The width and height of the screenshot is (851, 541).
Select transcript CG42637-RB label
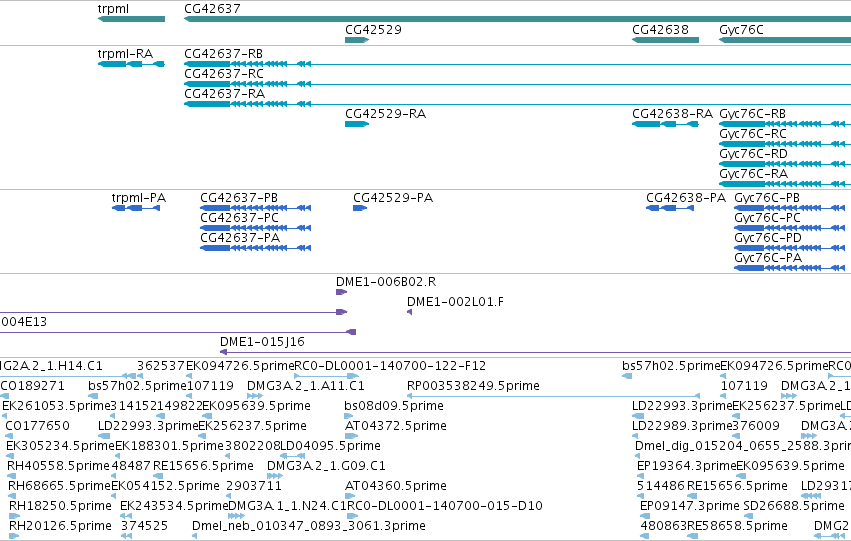tap(224, 54)
